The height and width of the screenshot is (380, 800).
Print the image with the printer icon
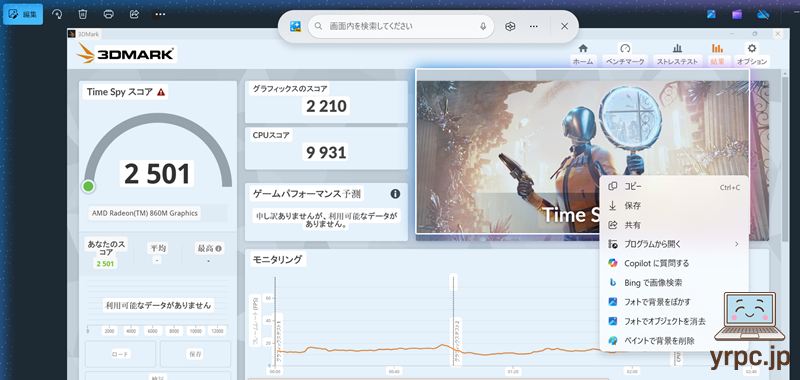click(x=108, y=14)
